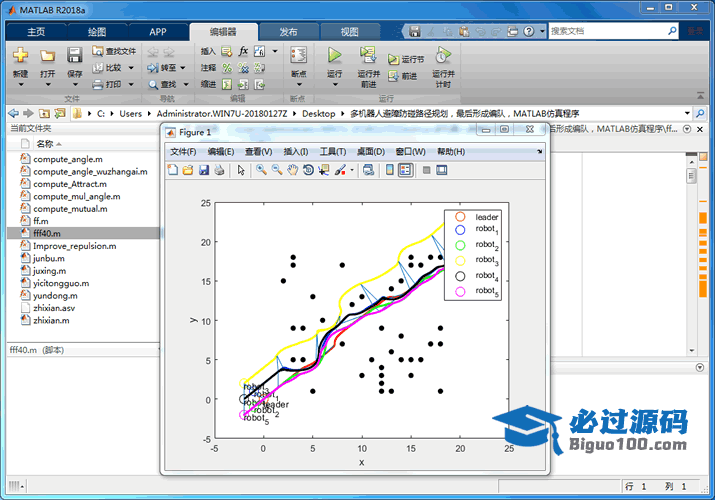
Task: Click the editor's vertical scrollbar
Action: coord(690,300)
